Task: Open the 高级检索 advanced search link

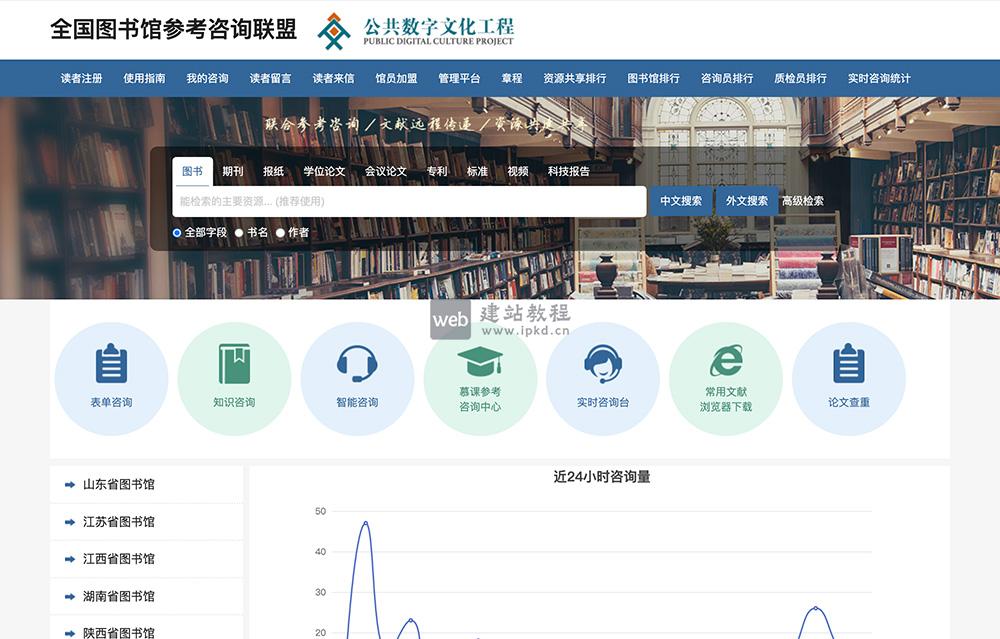Action: 804,200
